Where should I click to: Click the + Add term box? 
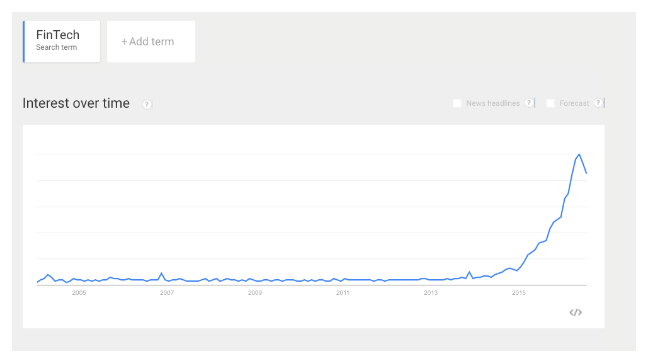(x=151, y=42)
